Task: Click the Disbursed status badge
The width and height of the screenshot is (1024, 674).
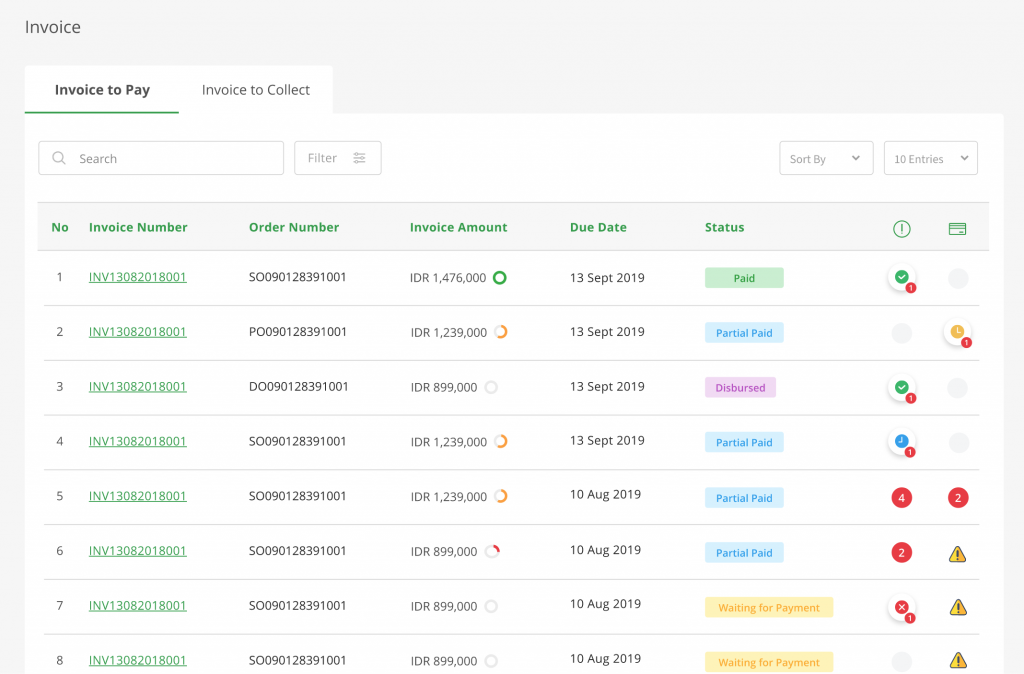Action: click(x=740, y=387)
